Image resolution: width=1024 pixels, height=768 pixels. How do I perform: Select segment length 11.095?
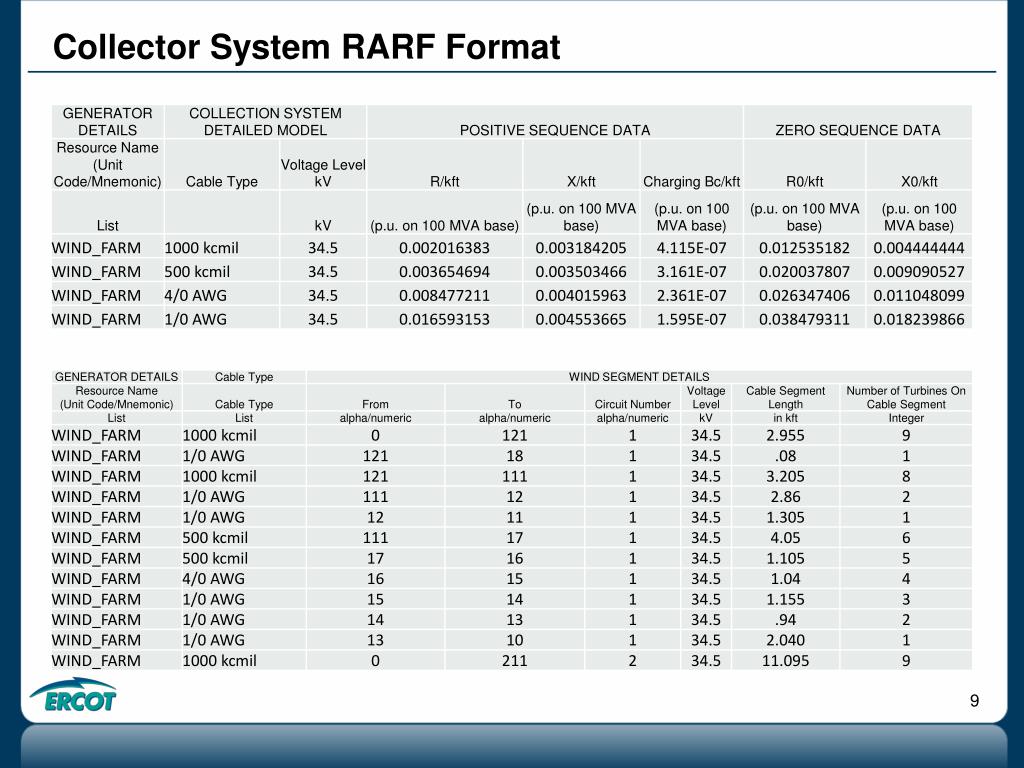coord(785,661)
